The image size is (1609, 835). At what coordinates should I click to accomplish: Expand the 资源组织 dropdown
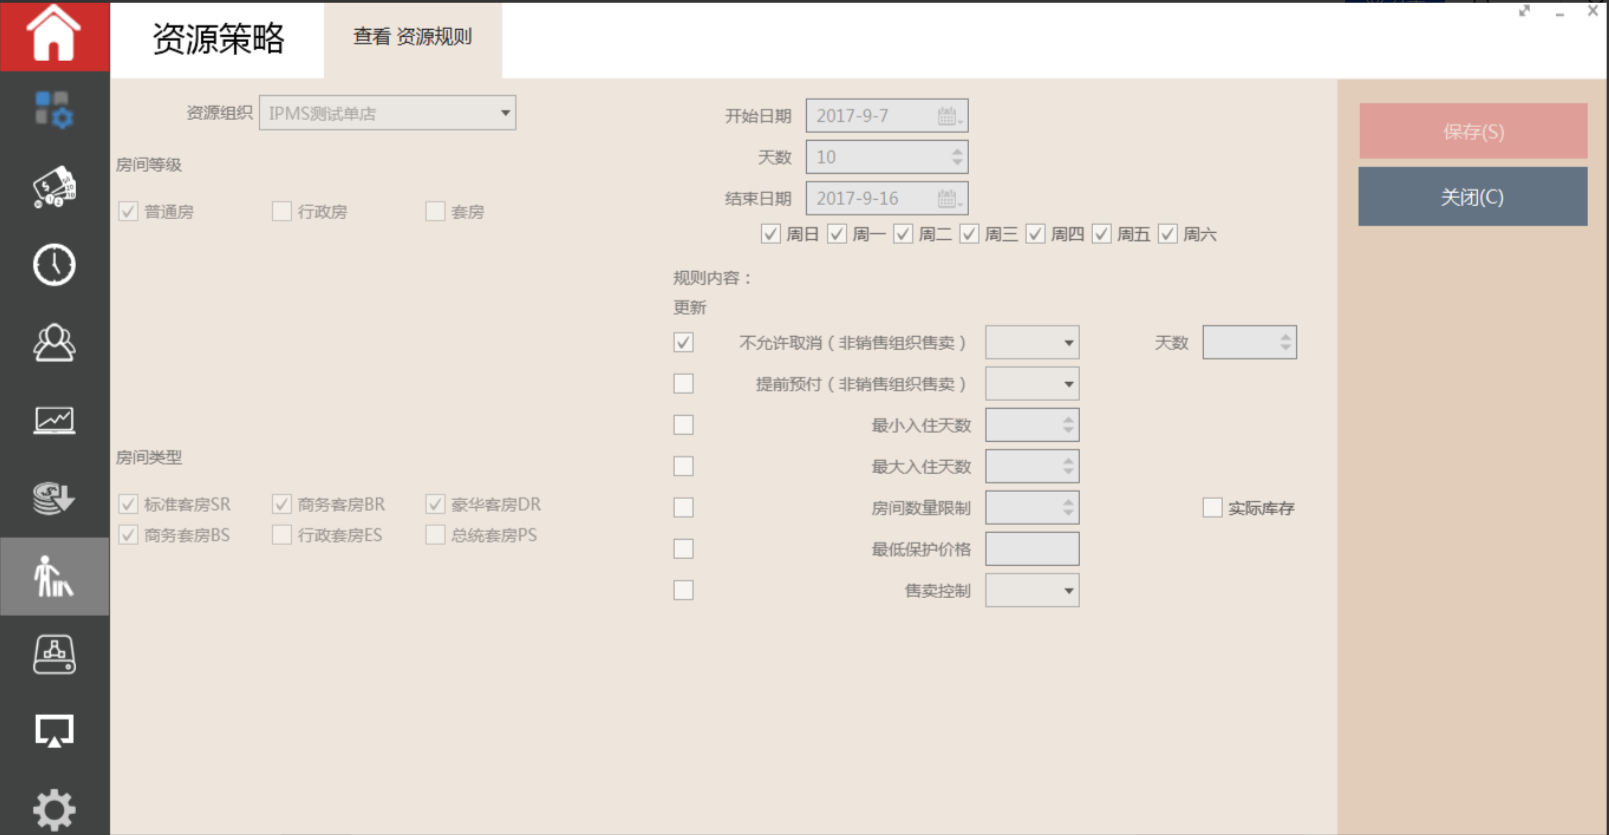[x=505, y=113]
